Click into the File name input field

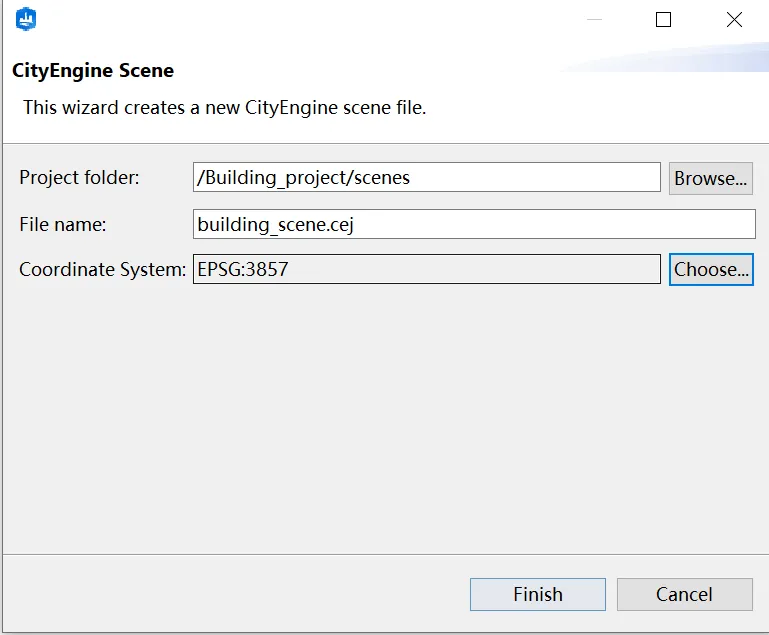[x=474, y=224]
